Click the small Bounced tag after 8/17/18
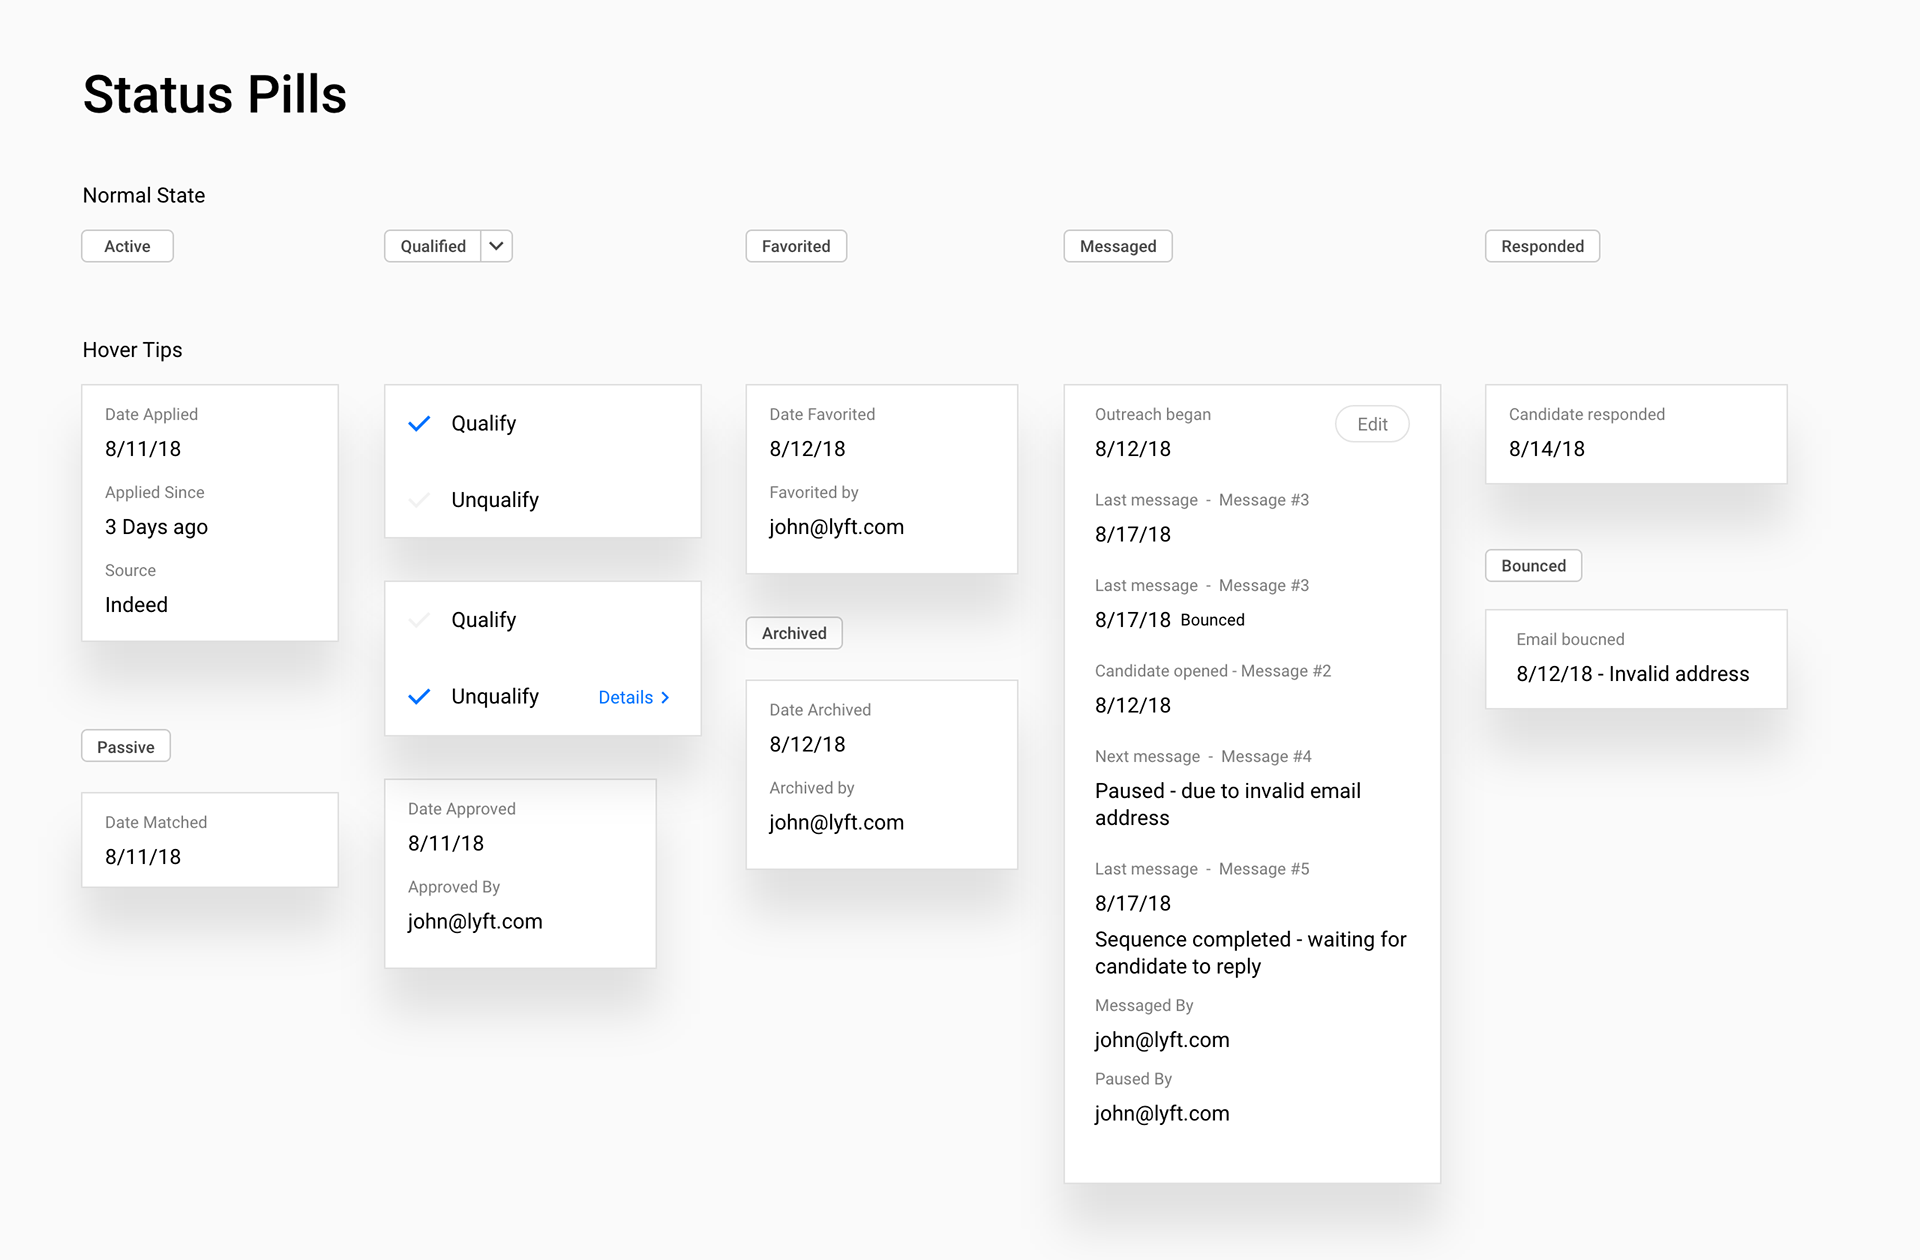 click(x=1212, y=620)
